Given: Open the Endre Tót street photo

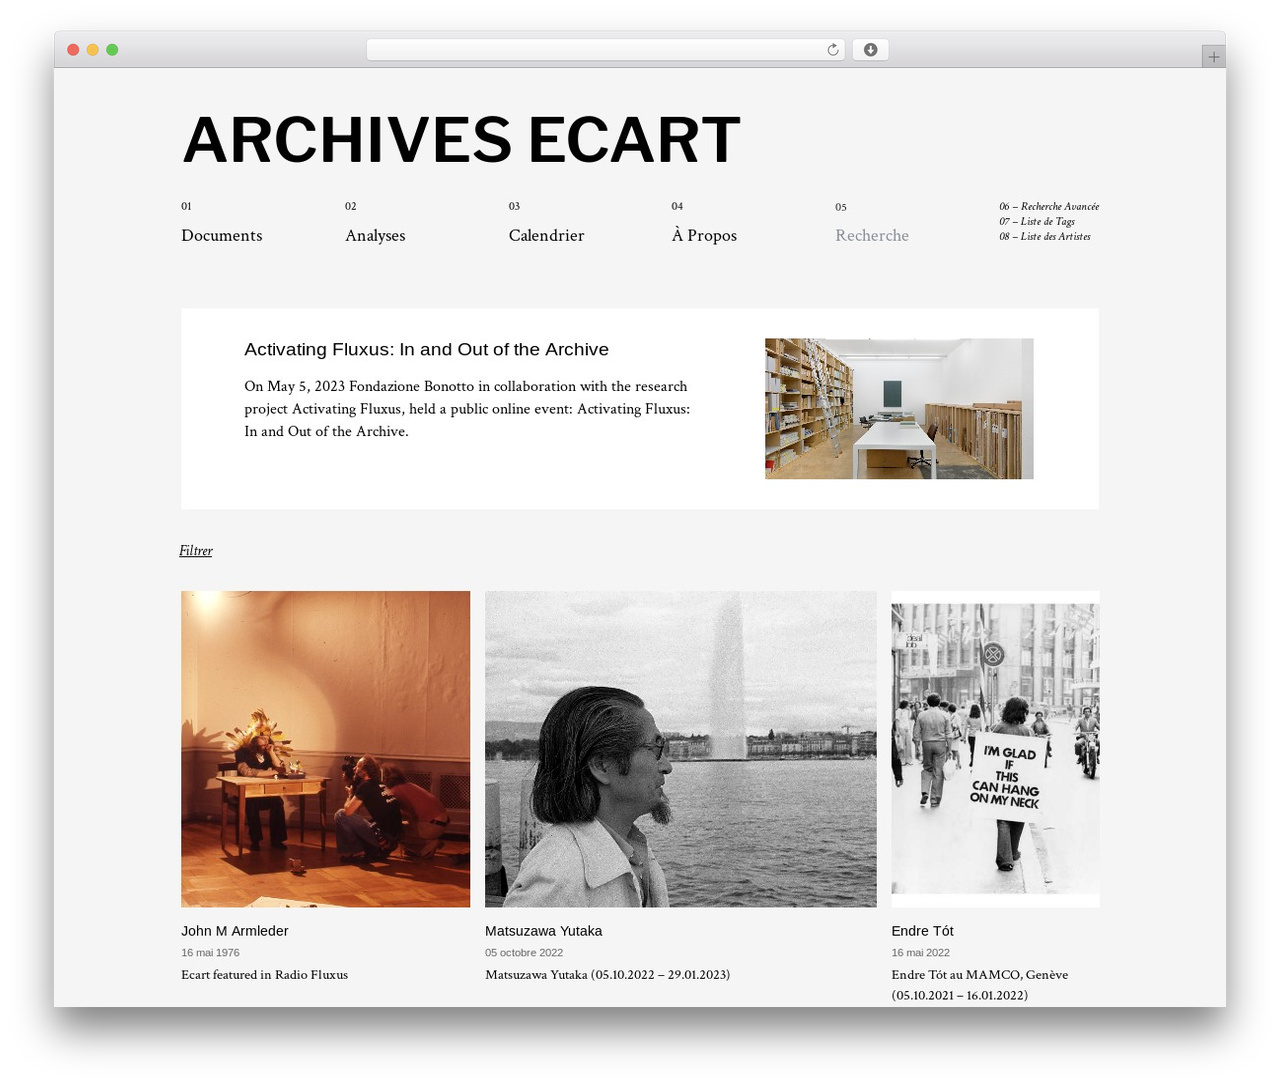Looking at the screenshot, I should pyautogui.click(x=995, y=749).
